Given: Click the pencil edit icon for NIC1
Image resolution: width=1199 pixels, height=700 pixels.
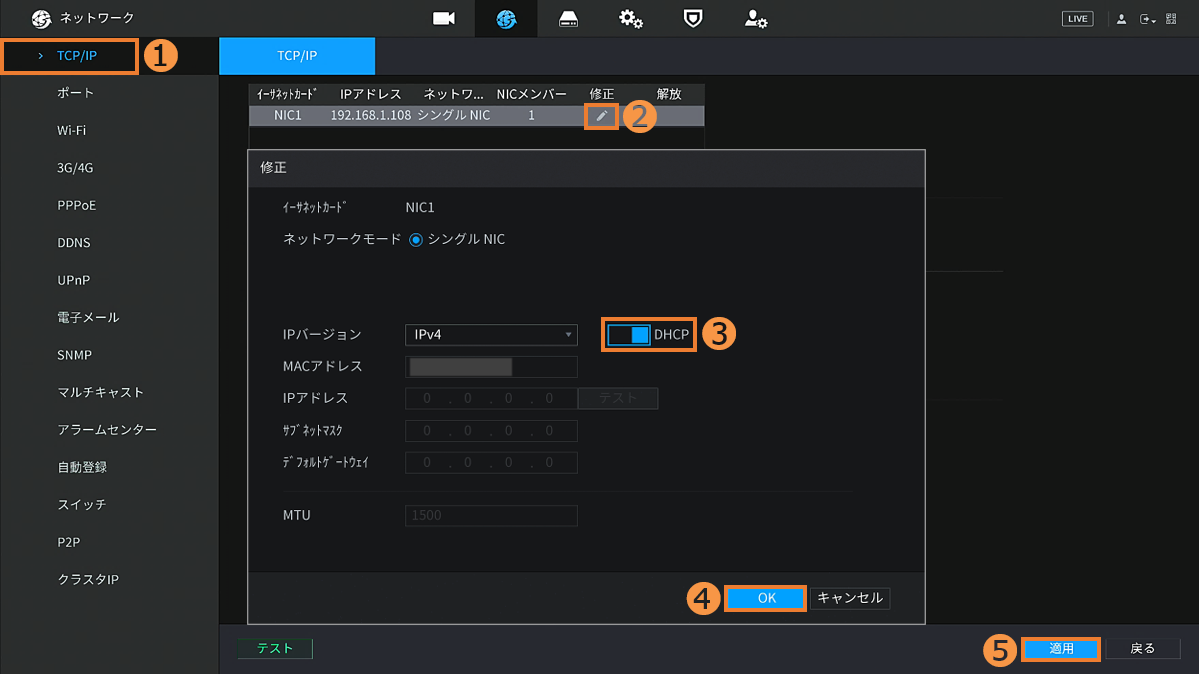Looking at the screenshot, I should tap(601, 116).
